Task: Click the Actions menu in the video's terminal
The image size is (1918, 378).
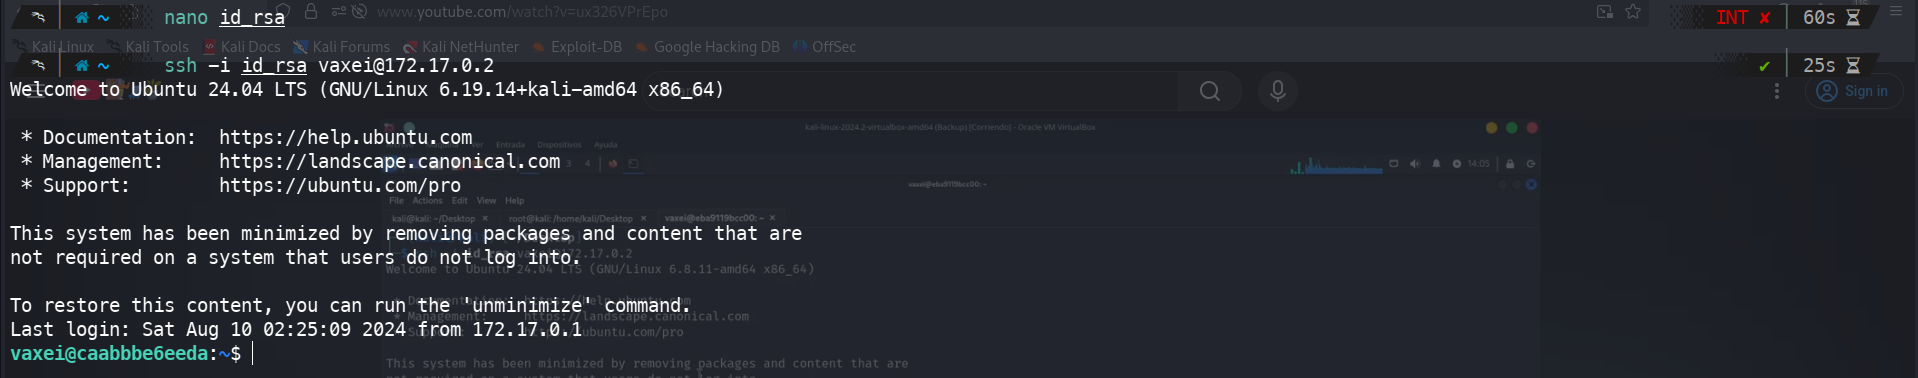Action: click(427, 200)
